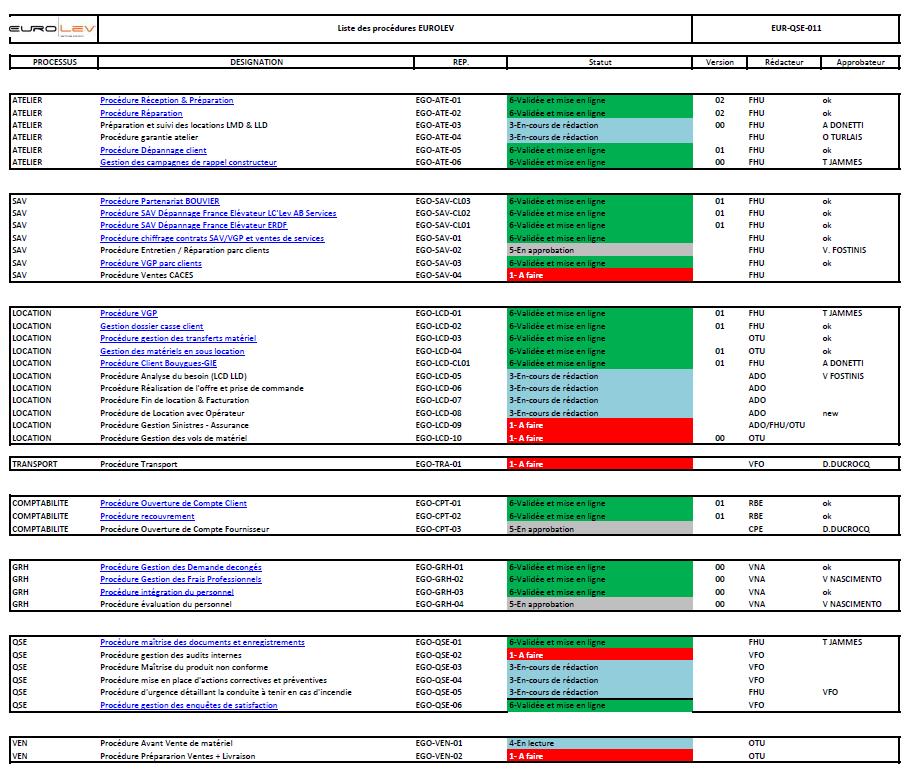Click the reference cell EUR-QSE-011
The height and width of the screenshot is (772, 909).
pyautogui.click(x=796, y=28)
